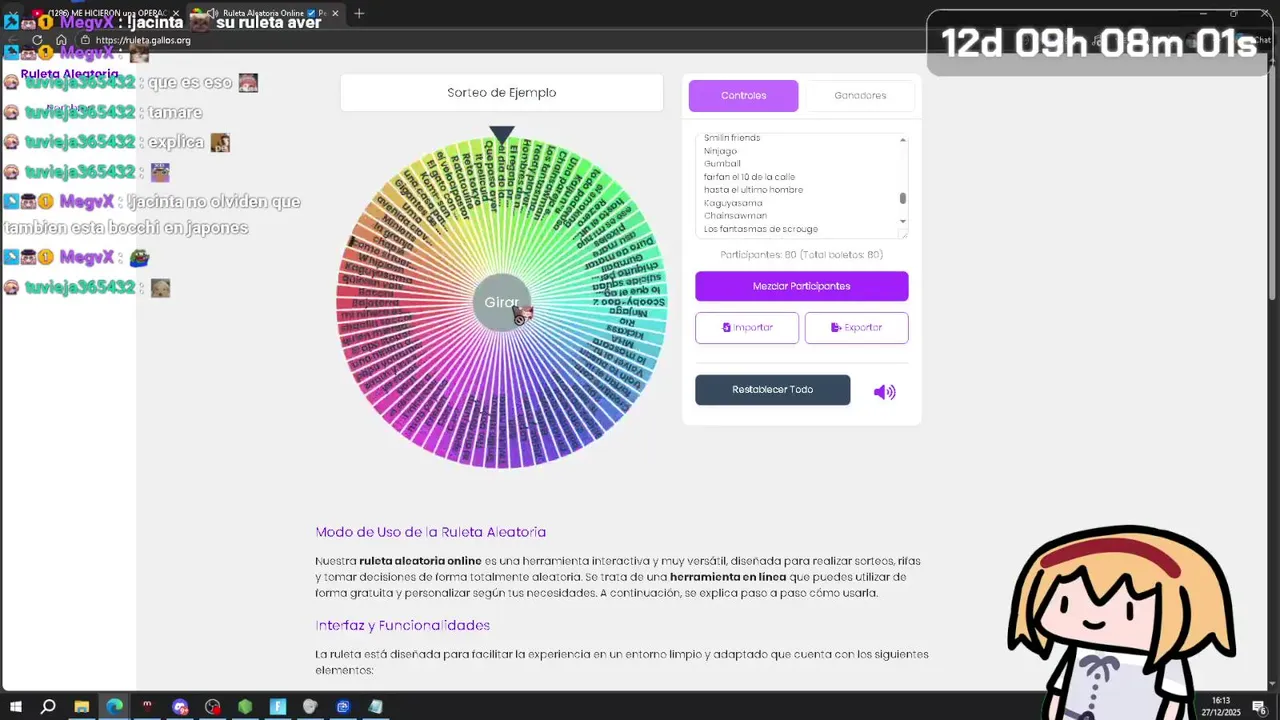Click the blue circular taskbar icon

coord(343,707)
